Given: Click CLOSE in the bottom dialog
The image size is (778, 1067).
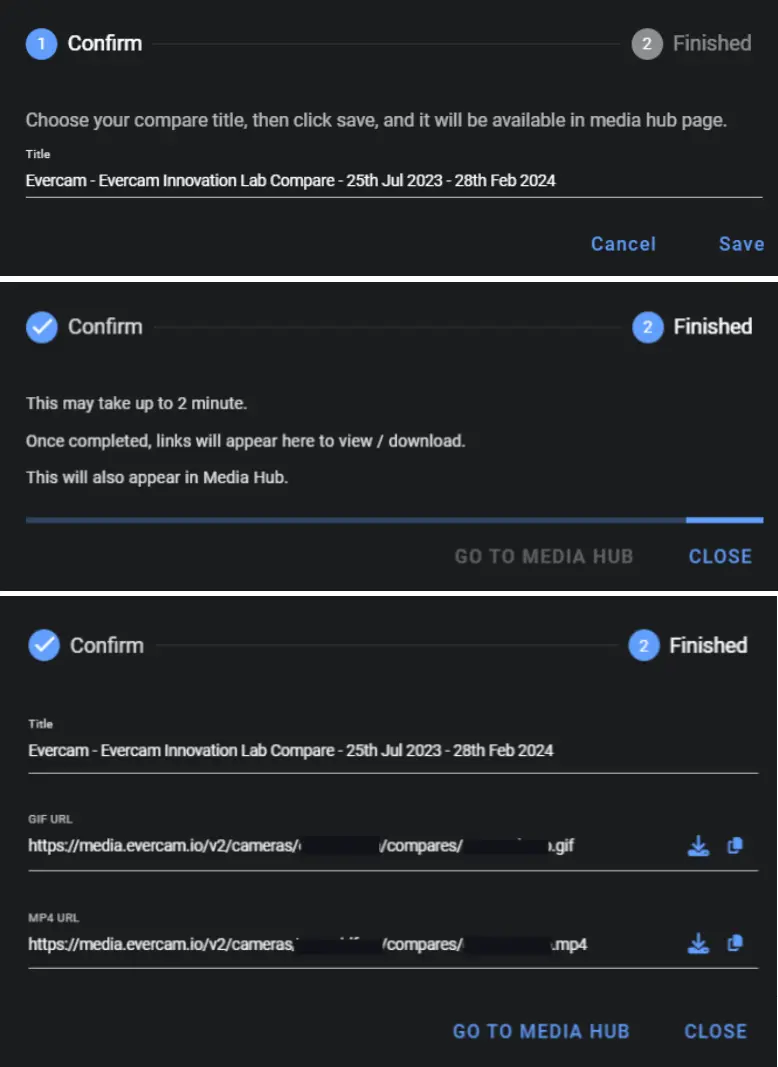Looking at the screenshot, I should point(715,1031).
